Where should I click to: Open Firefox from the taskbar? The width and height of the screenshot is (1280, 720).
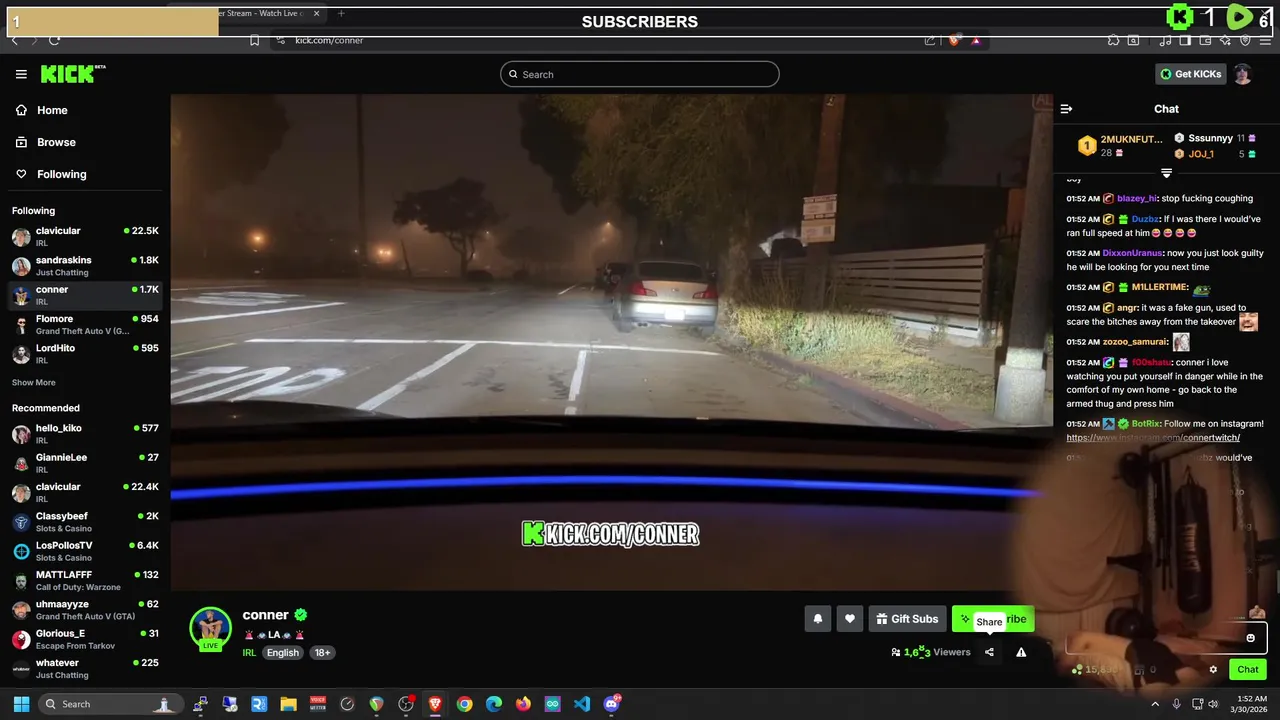(523, 704)
